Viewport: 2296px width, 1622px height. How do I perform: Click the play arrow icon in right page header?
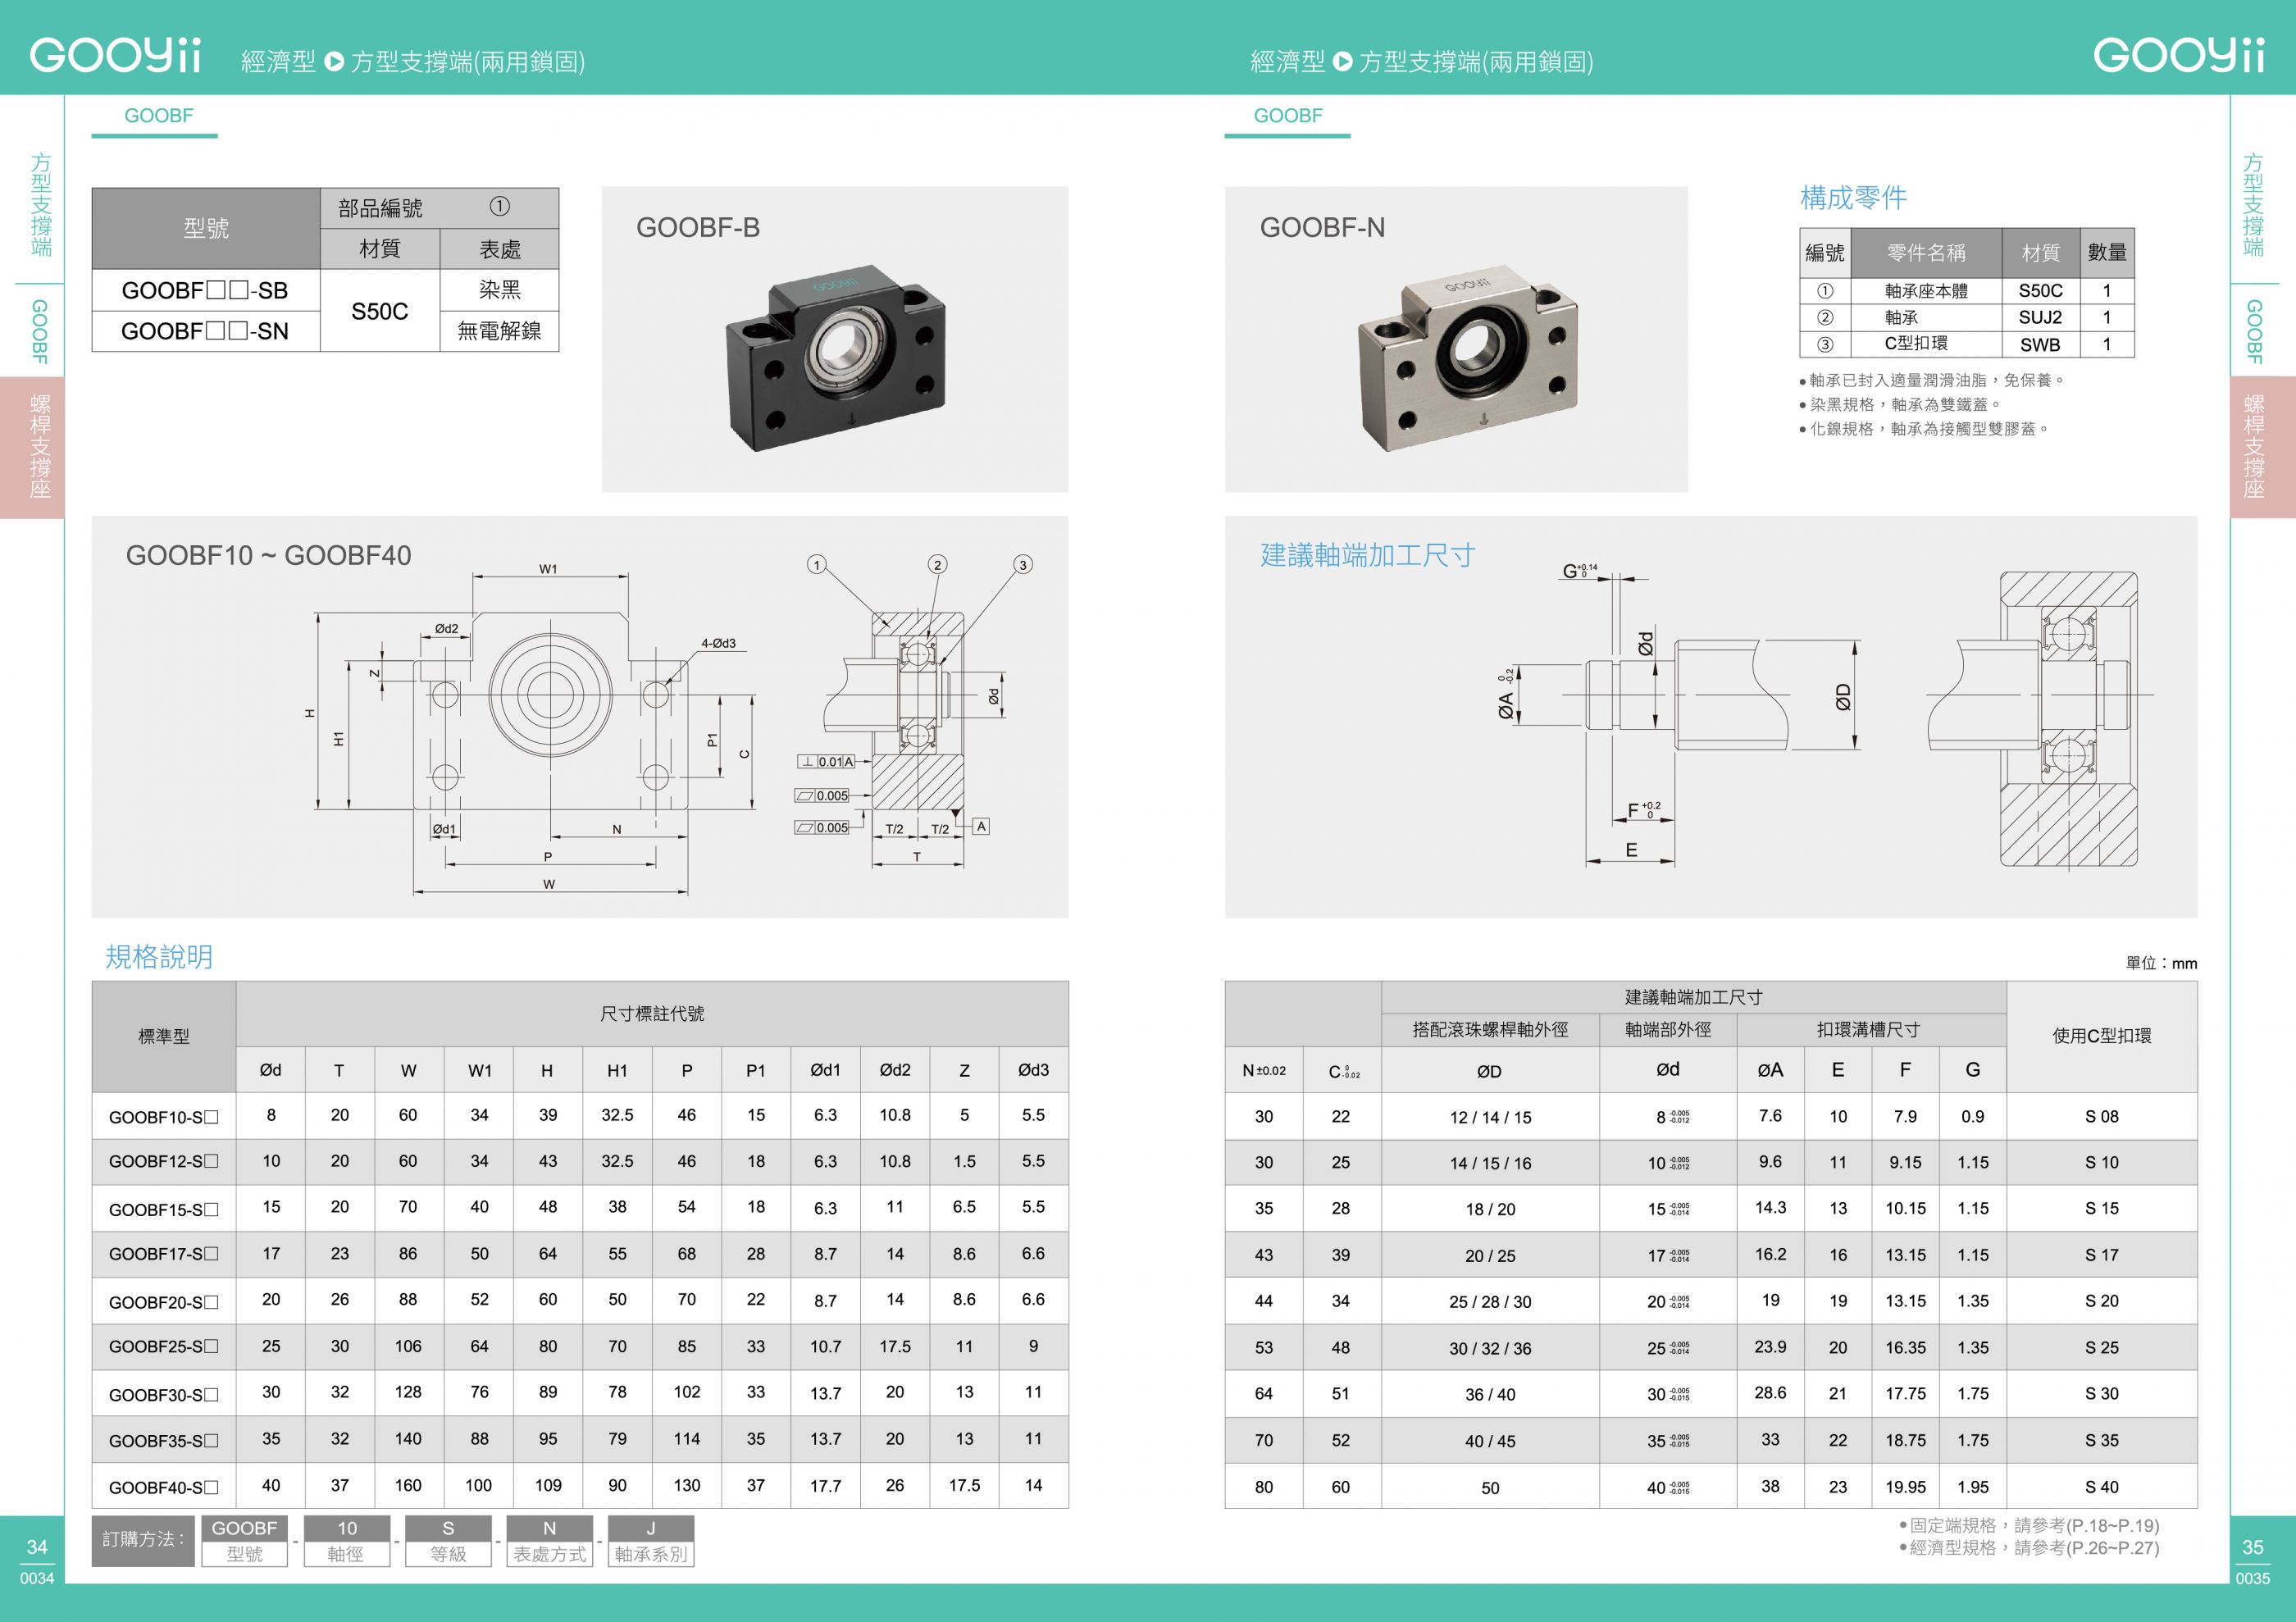click(x=1343, y=62)
